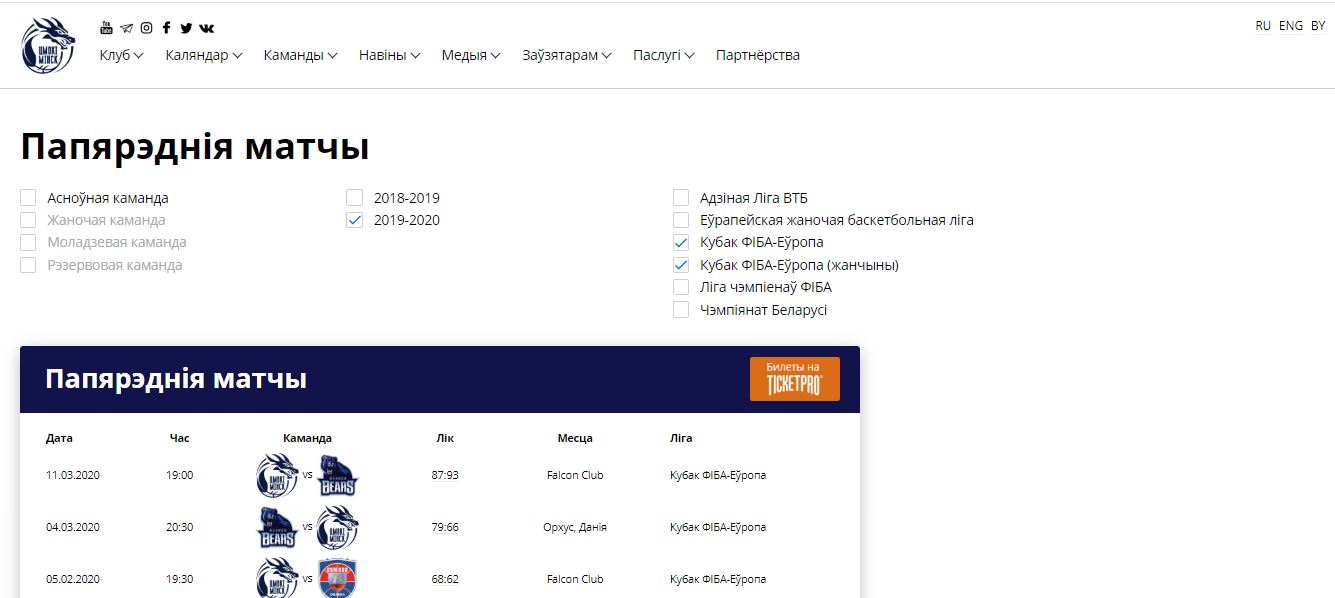Check the Асноўная каманда checkbox
1335x598 pixels.
28,198
